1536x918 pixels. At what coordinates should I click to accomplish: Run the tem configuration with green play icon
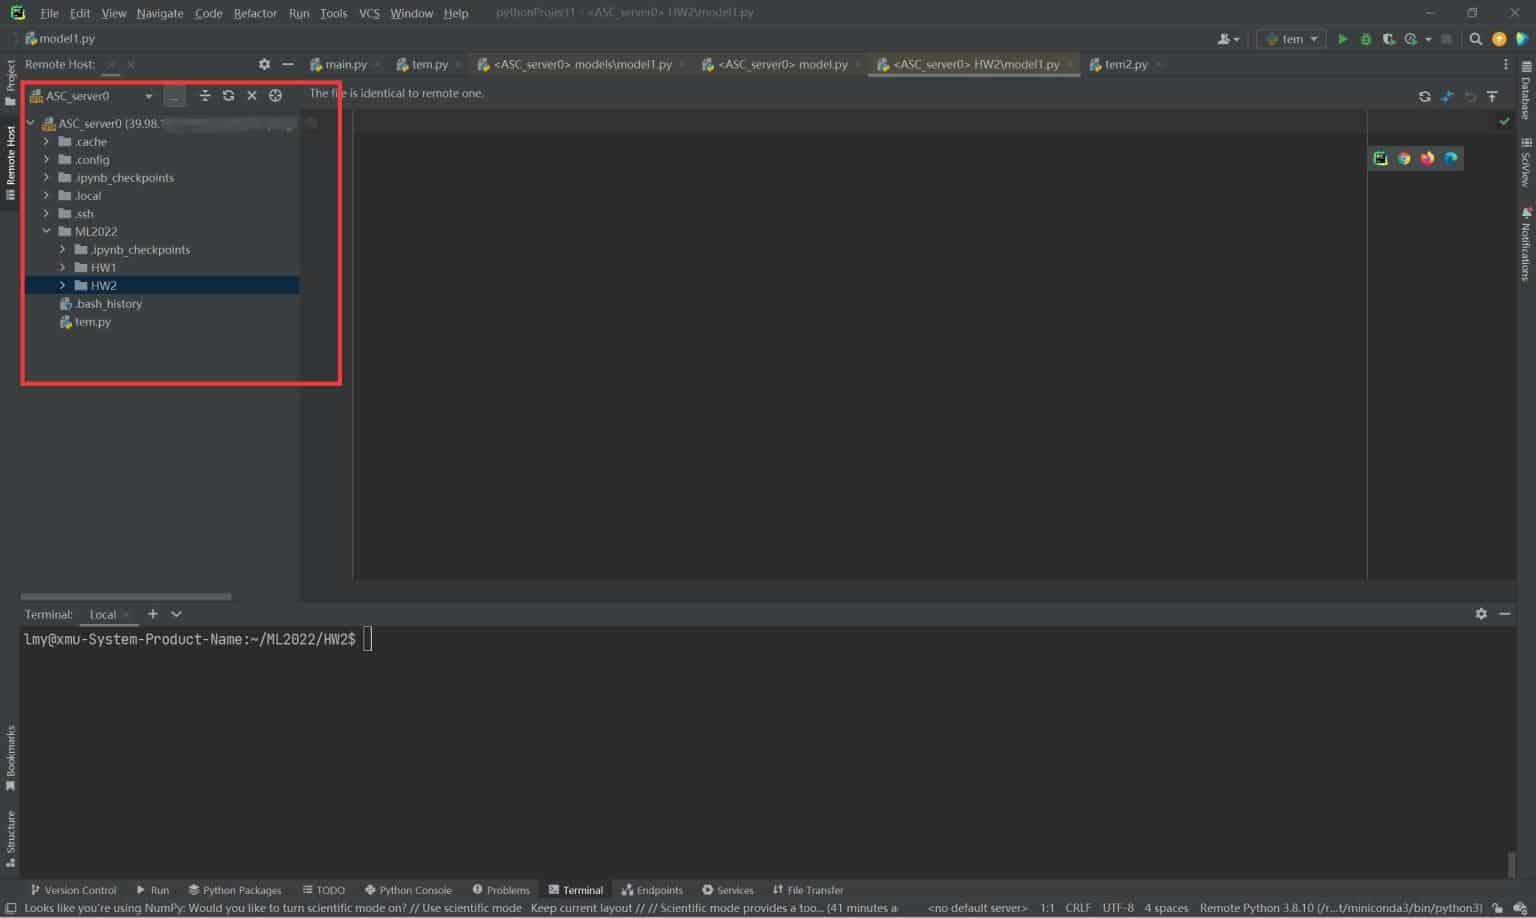point(1342,39)
